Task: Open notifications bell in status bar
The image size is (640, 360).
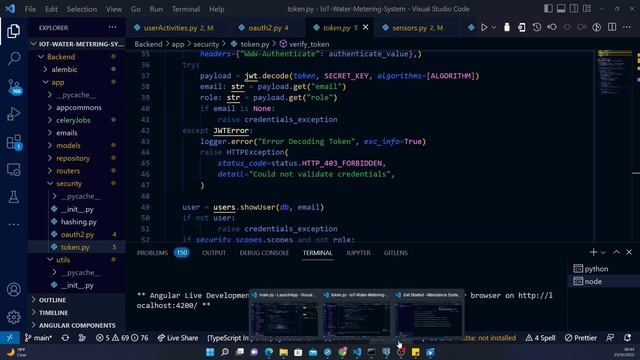Action: (x=627, y=338)
